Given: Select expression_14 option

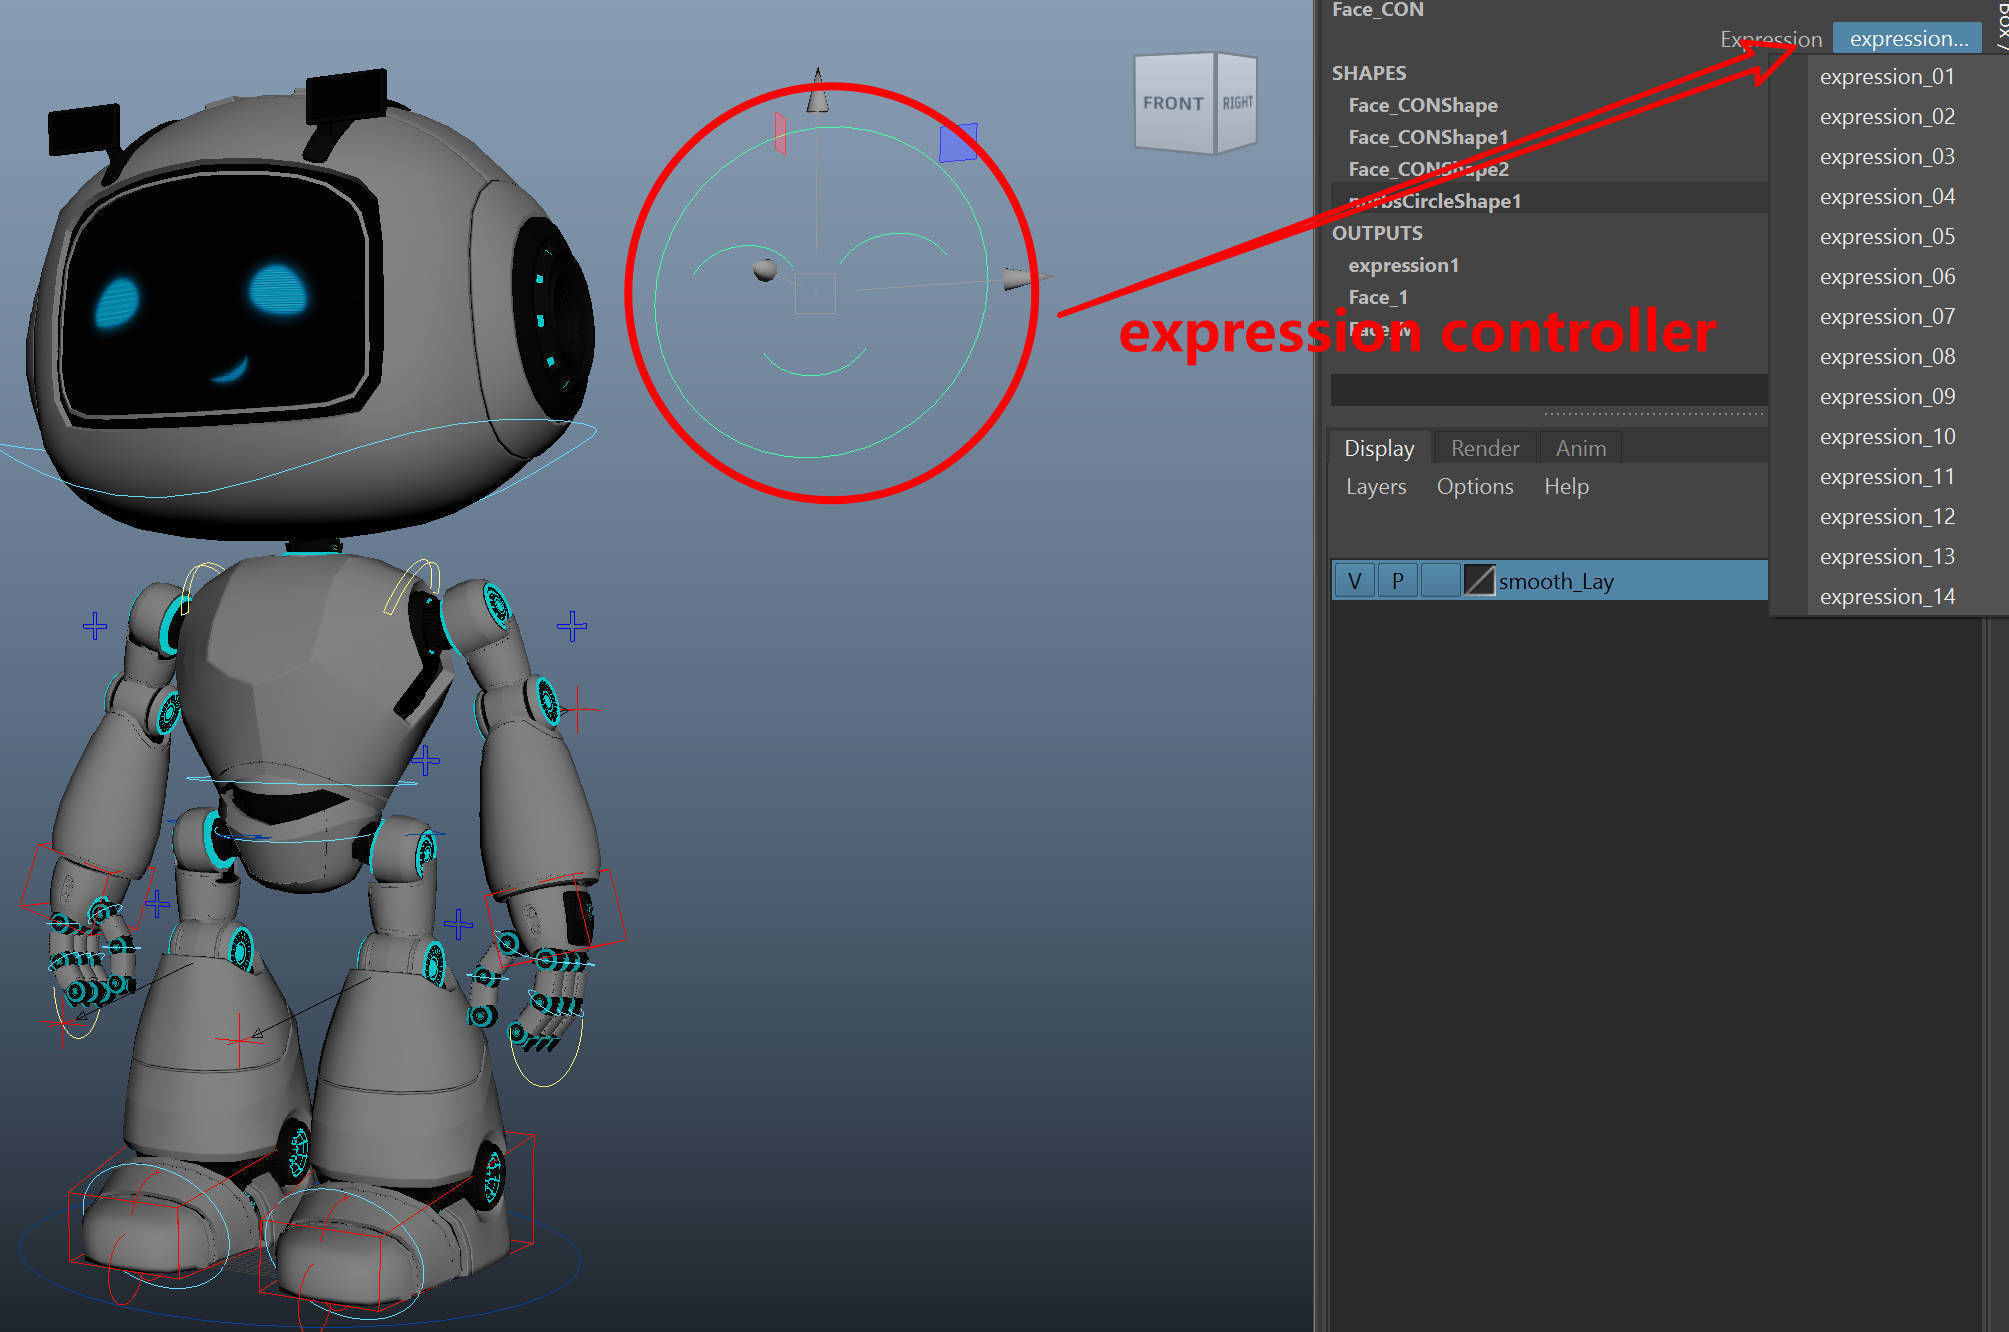Looking at the screenshot, I should click(x=1886, y=597).
